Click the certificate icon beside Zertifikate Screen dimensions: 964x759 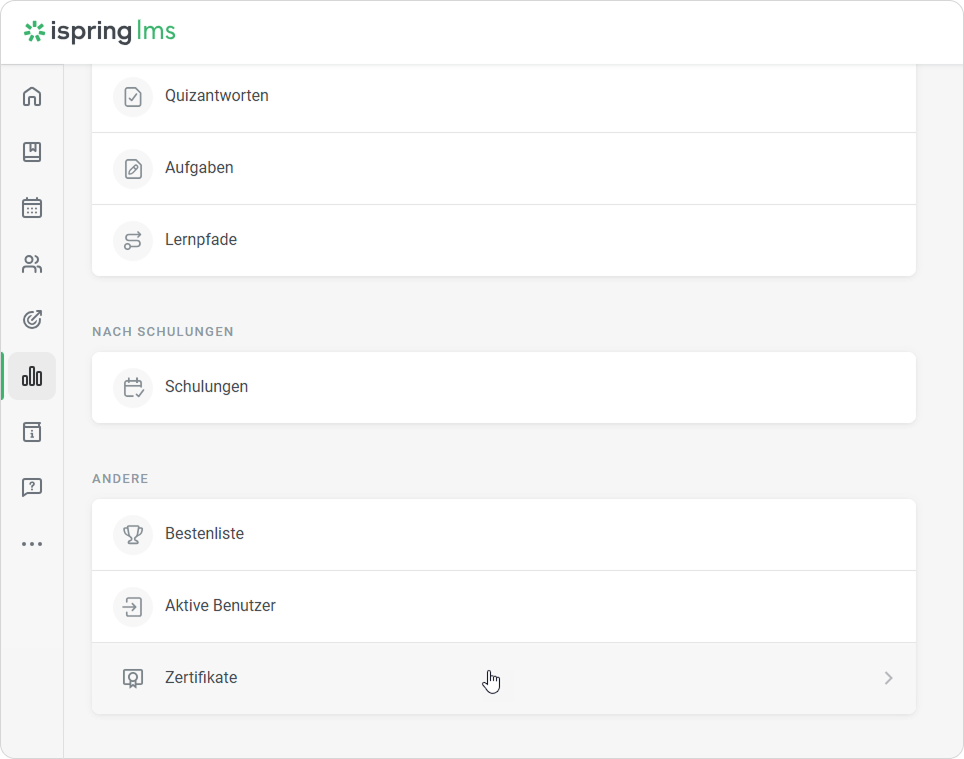[x=133, y=678]
